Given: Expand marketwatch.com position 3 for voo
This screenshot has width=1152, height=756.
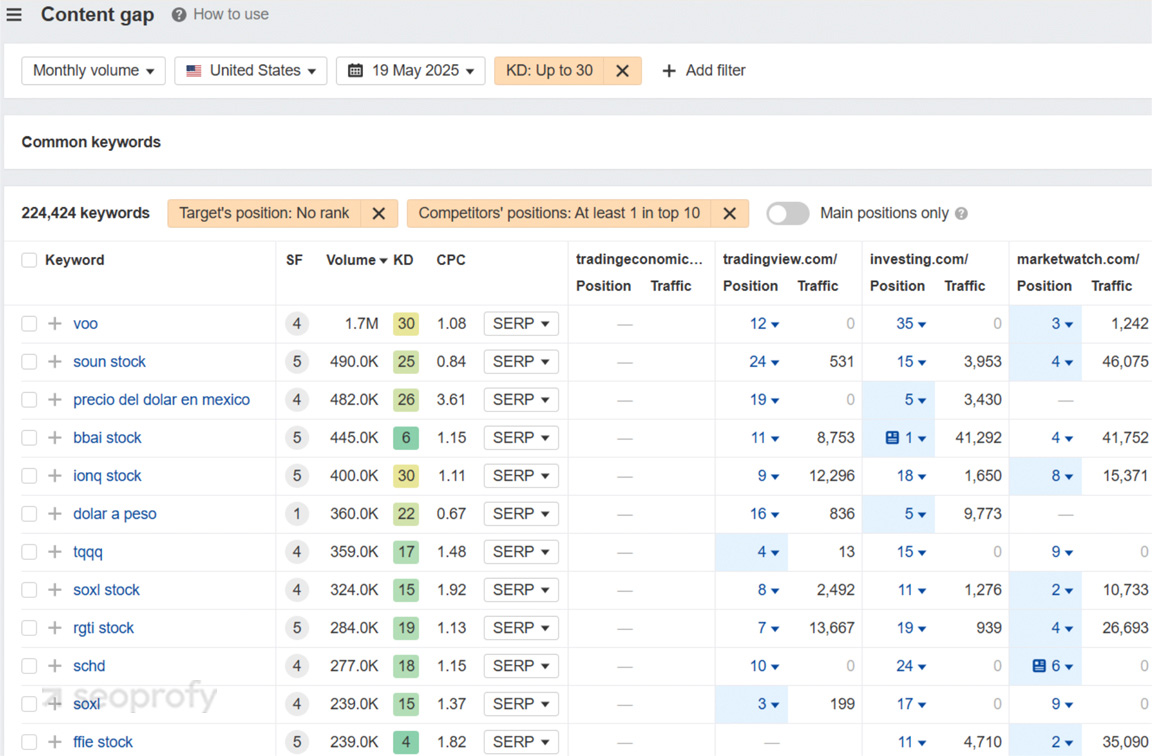Looking at the screenshot, I should coord(1062,323).
